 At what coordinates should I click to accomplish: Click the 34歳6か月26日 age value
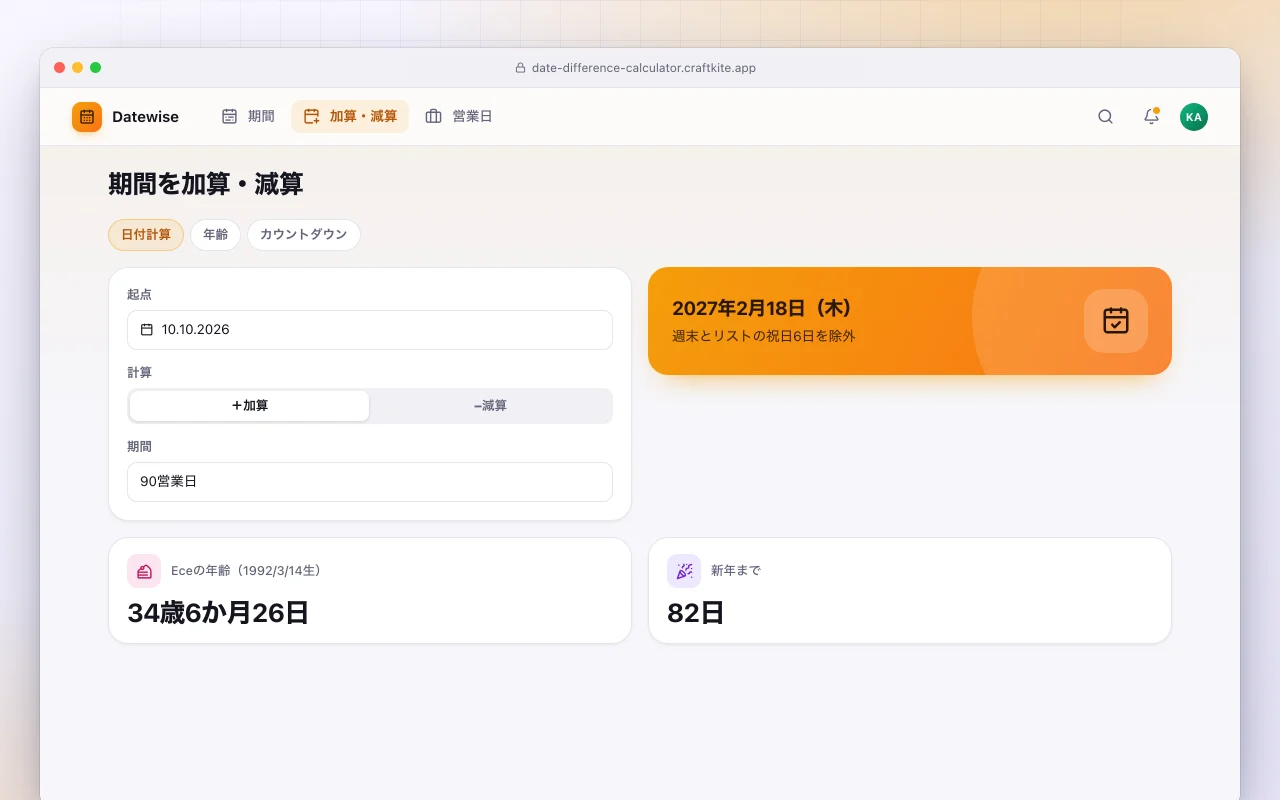click(218, 613)
